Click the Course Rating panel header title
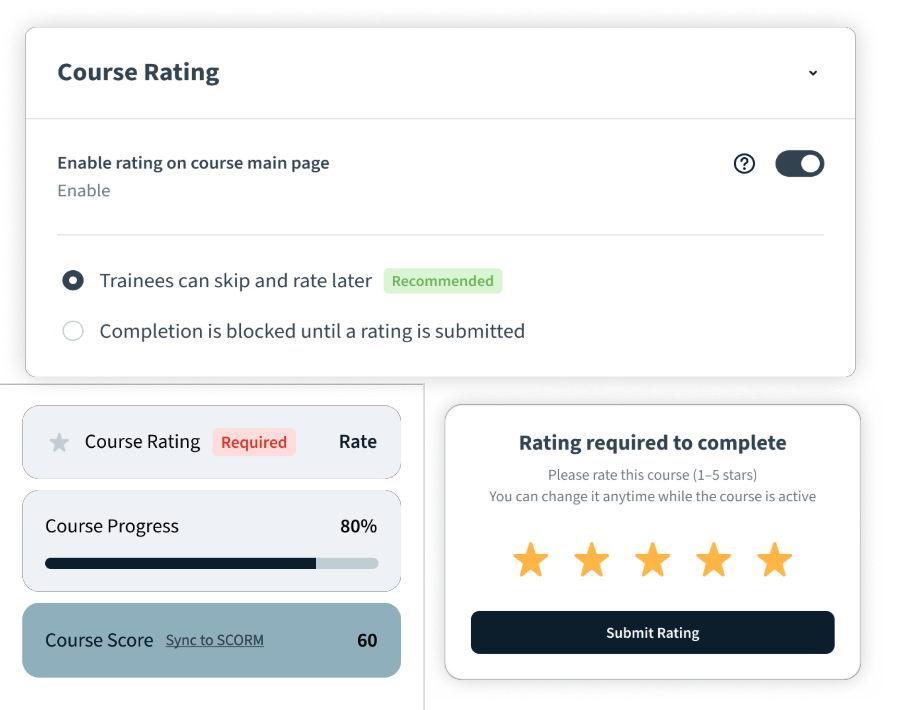898x710 pixels. point(138,73)
